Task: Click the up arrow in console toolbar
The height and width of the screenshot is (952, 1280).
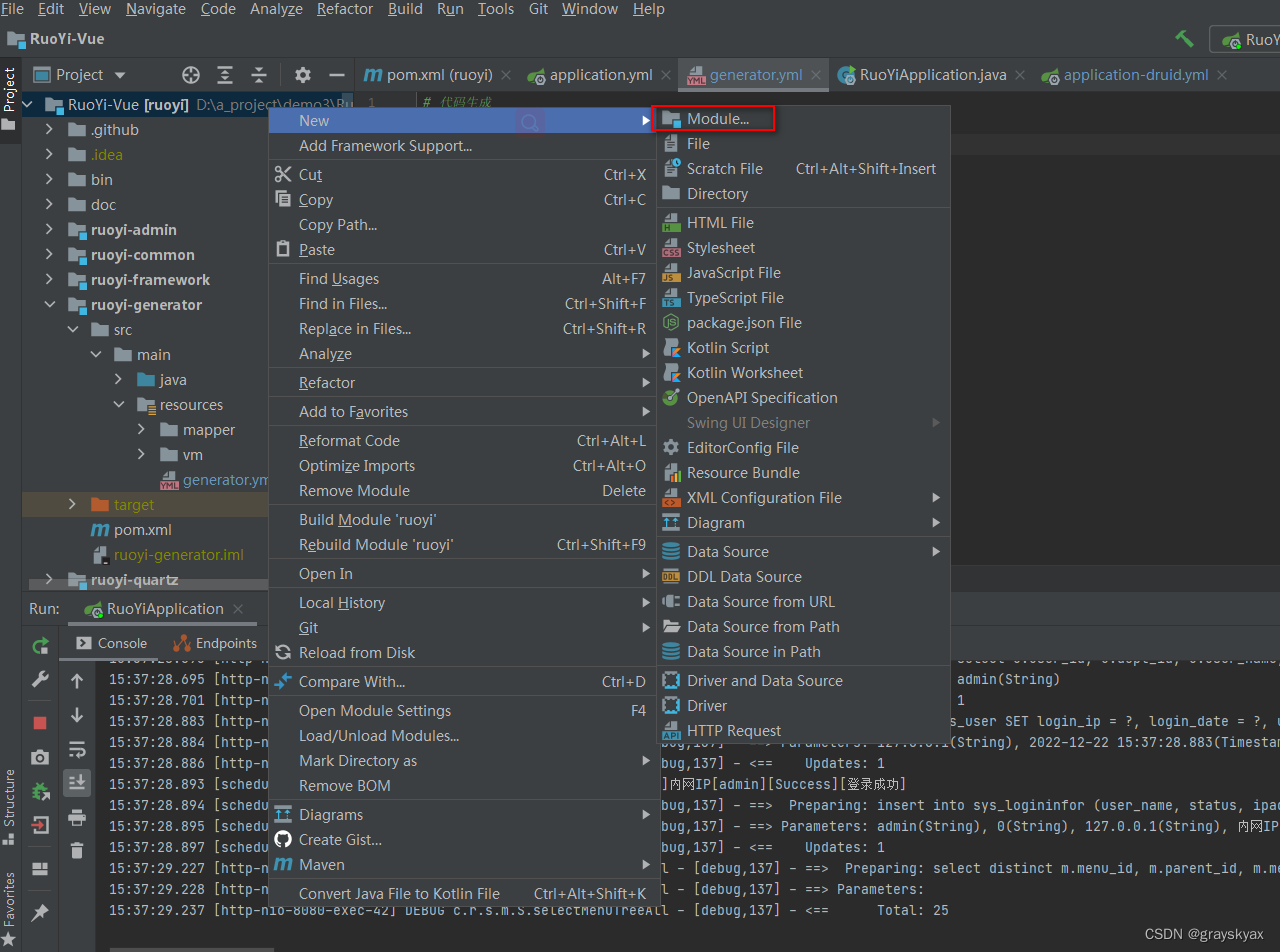Action: (77, 681)
